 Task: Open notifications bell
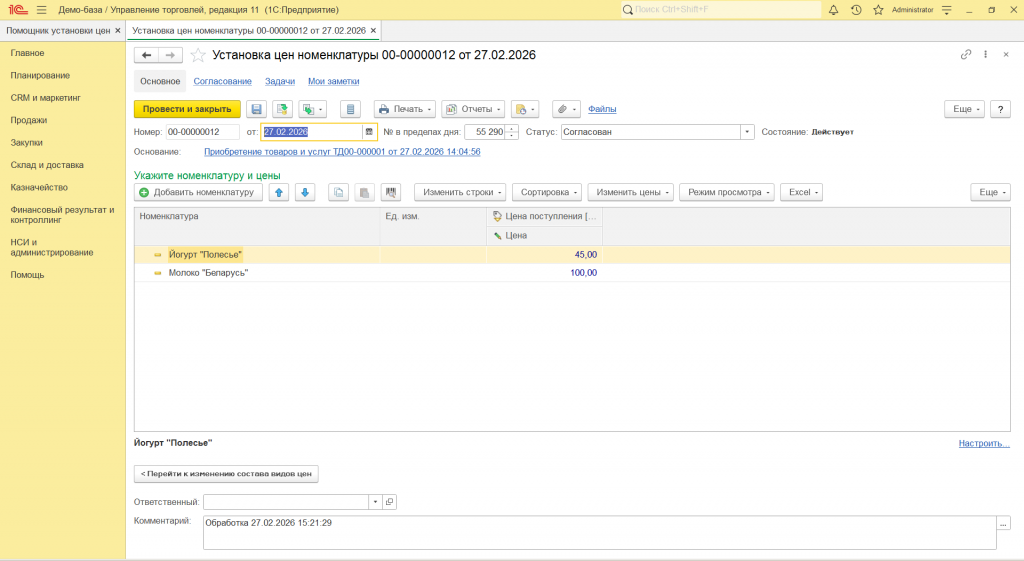click(x=833, y=10)
